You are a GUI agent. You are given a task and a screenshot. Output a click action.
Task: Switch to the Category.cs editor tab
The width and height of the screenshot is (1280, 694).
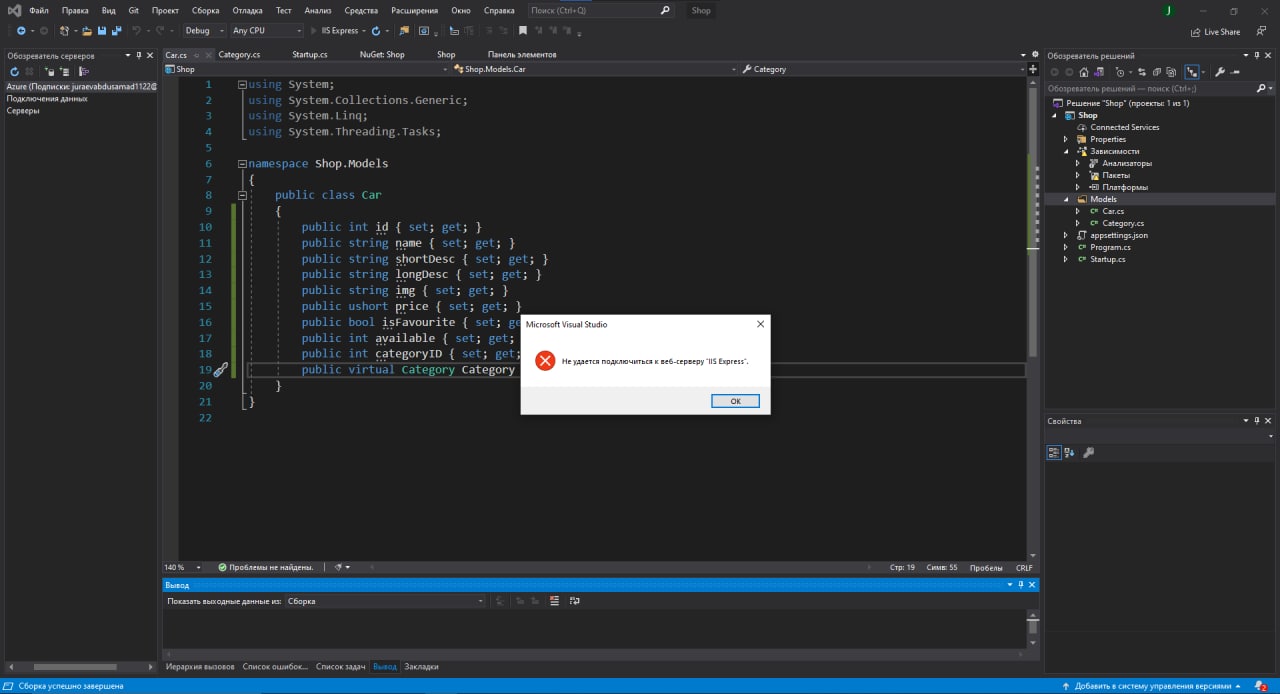[x=239, y=55]
